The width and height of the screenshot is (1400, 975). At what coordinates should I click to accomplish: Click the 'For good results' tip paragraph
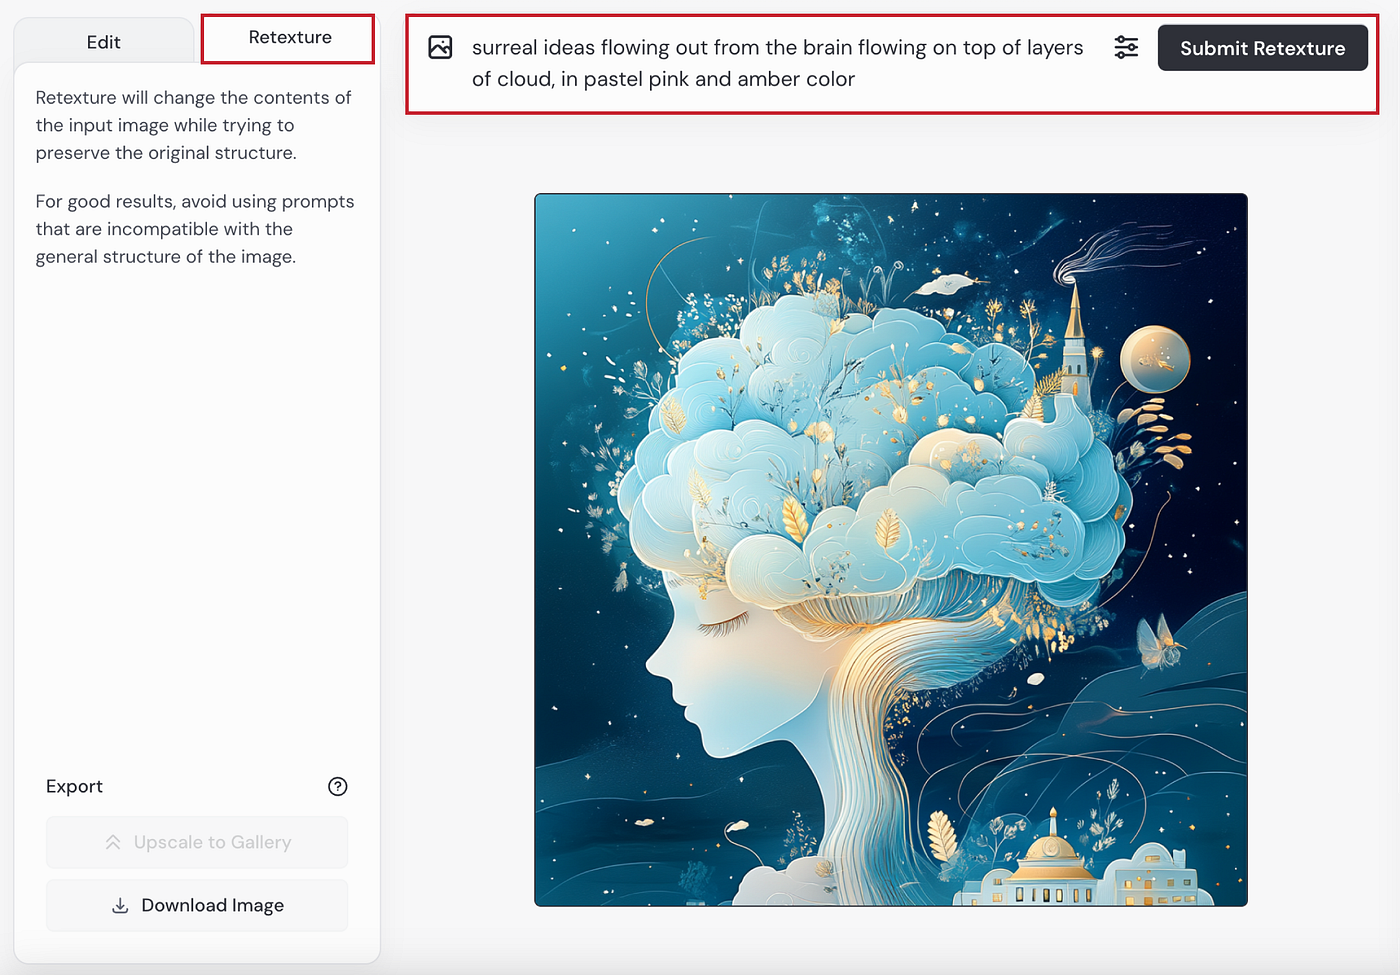click(x=195, y=229)
